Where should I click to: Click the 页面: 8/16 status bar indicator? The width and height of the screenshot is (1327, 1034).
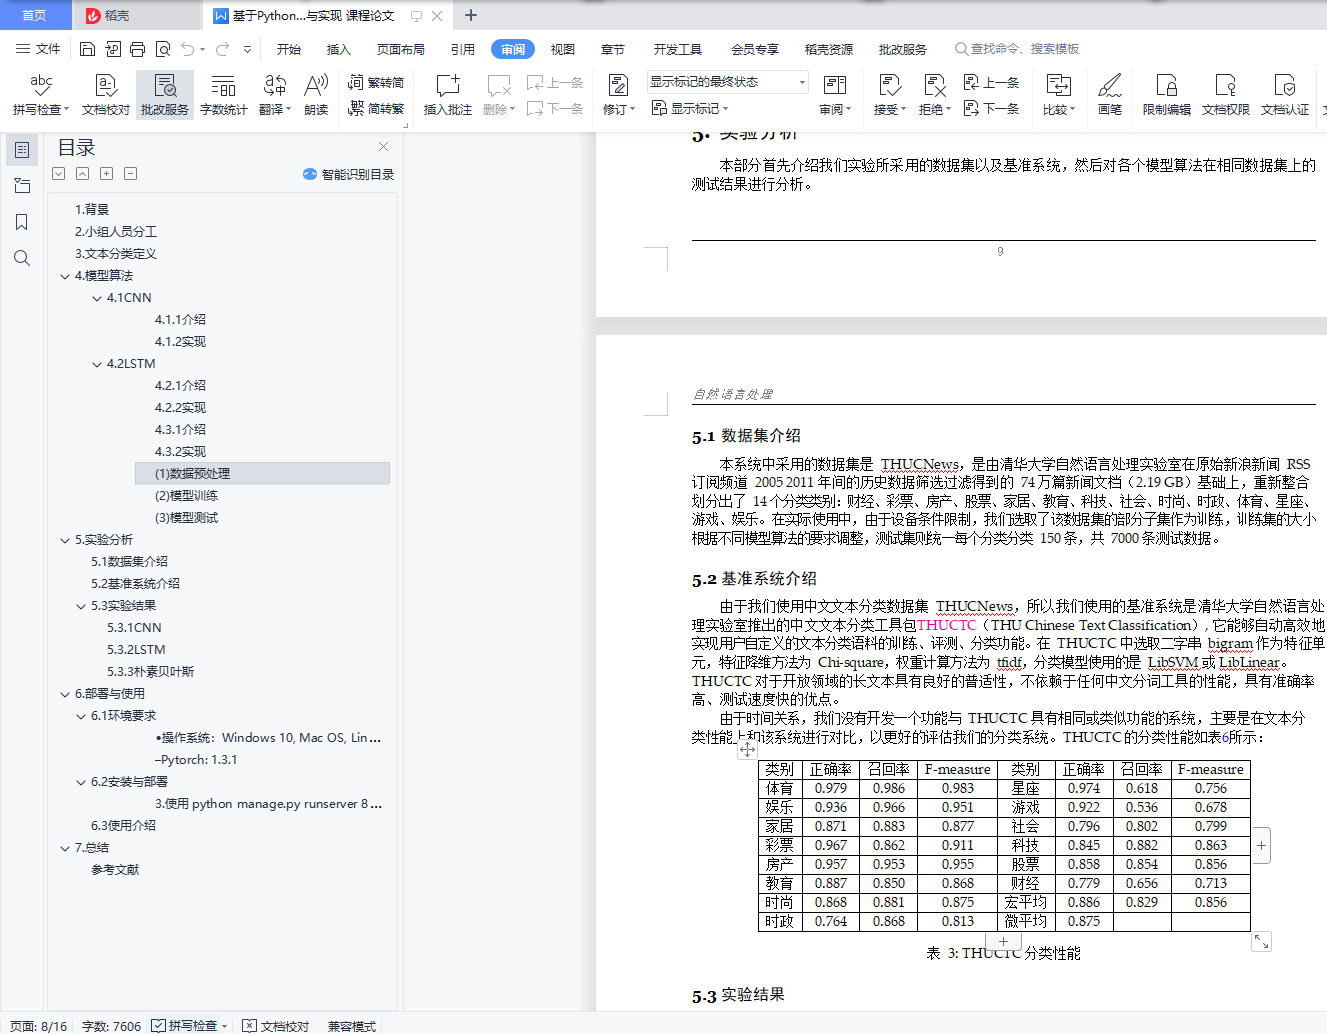tap(39, 1026)
